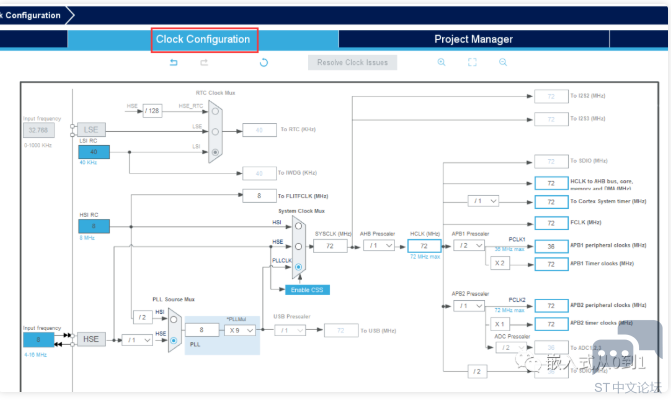Fit the clock diagram to the view
This screenshot has width=671, height=403.
point(472,62)
